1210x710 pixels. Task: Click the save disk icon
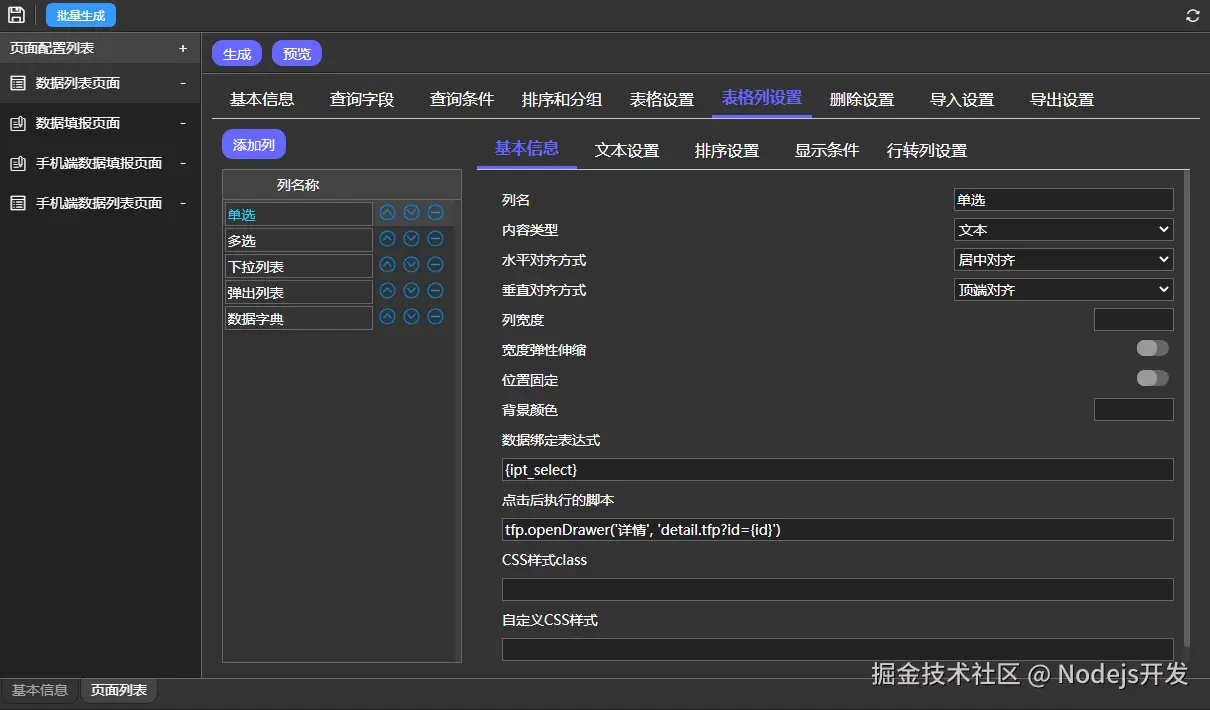pyautogui.click(x=16, y=15)
